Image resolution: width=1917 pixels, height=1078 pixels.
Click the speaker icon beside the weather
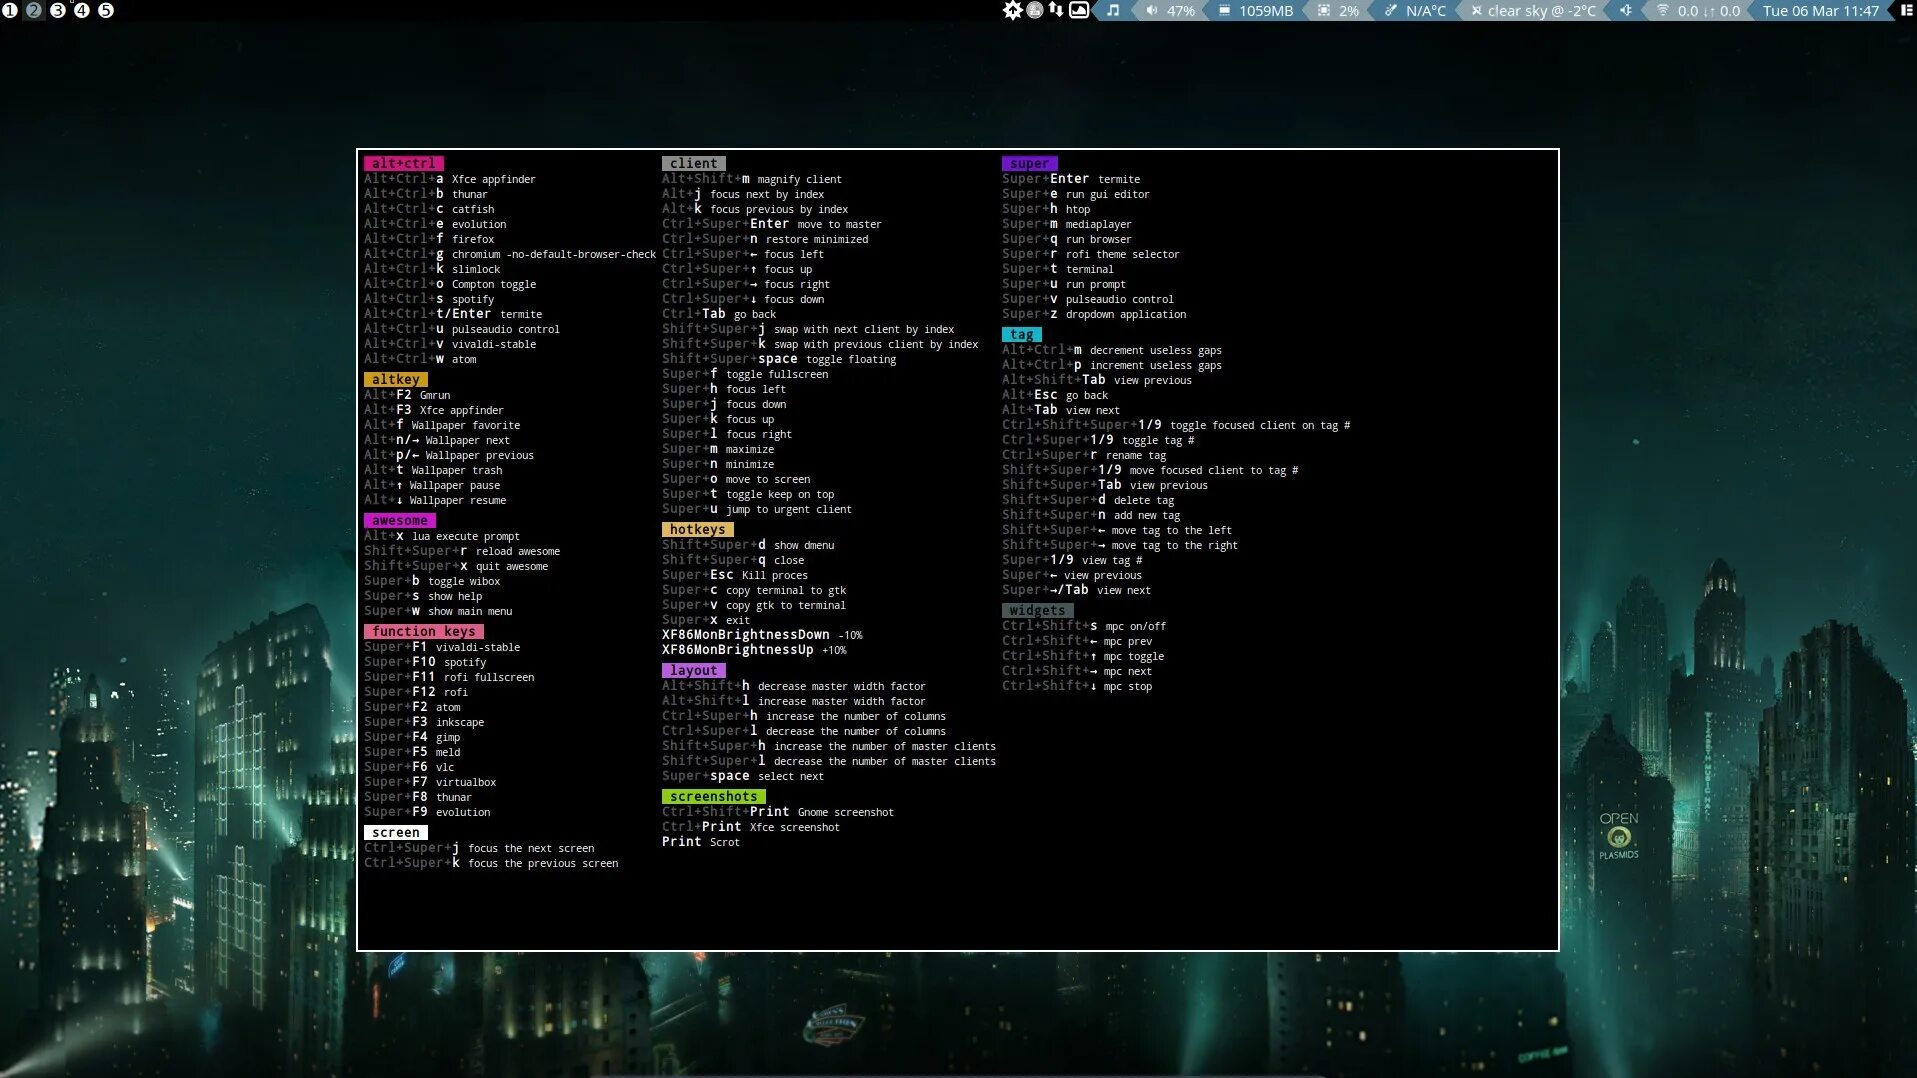pyautogui.click(x=1626, y=10)
